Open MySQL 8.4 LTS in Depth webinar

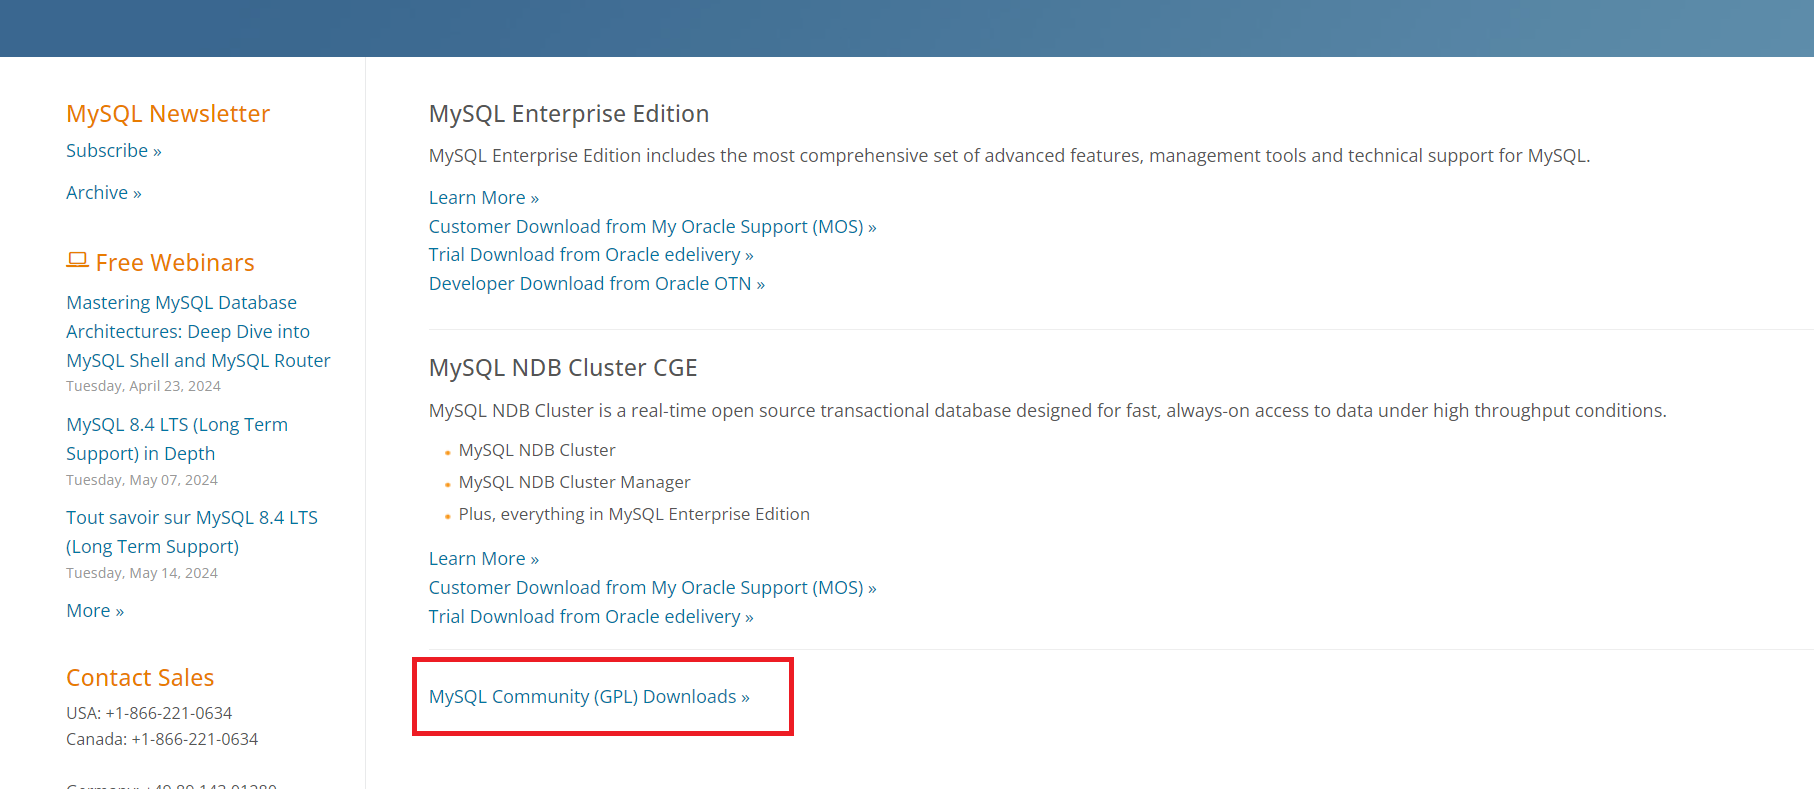(x=177, y=439)
